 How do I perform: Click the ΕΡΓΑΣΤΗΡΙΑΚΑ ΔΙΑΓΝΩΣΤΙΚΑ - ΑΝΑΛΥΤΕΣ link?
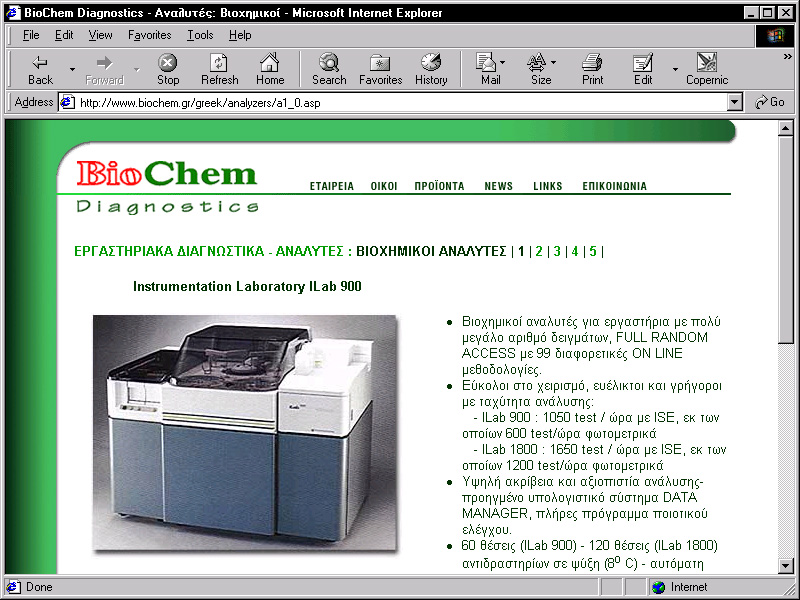[x=209, y=251]
